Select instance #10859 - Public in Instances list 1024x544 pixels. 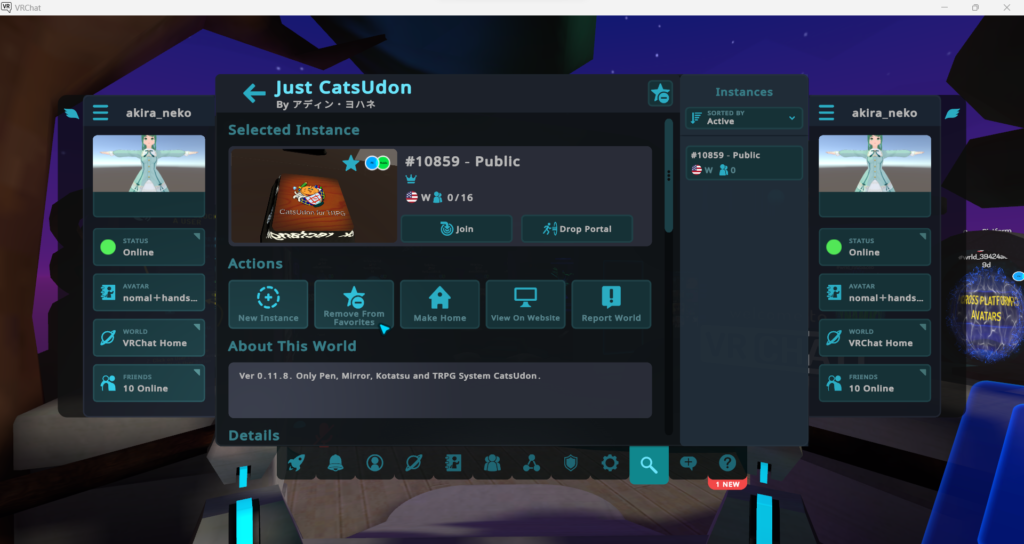click(x=744, y=163)
